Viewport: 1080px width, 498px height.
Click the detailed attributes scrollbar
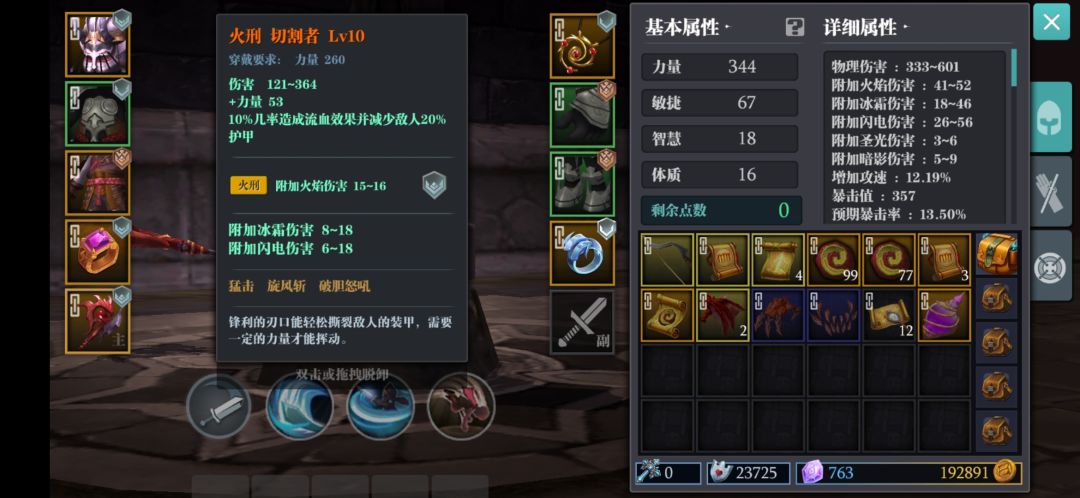point(1014,68)
